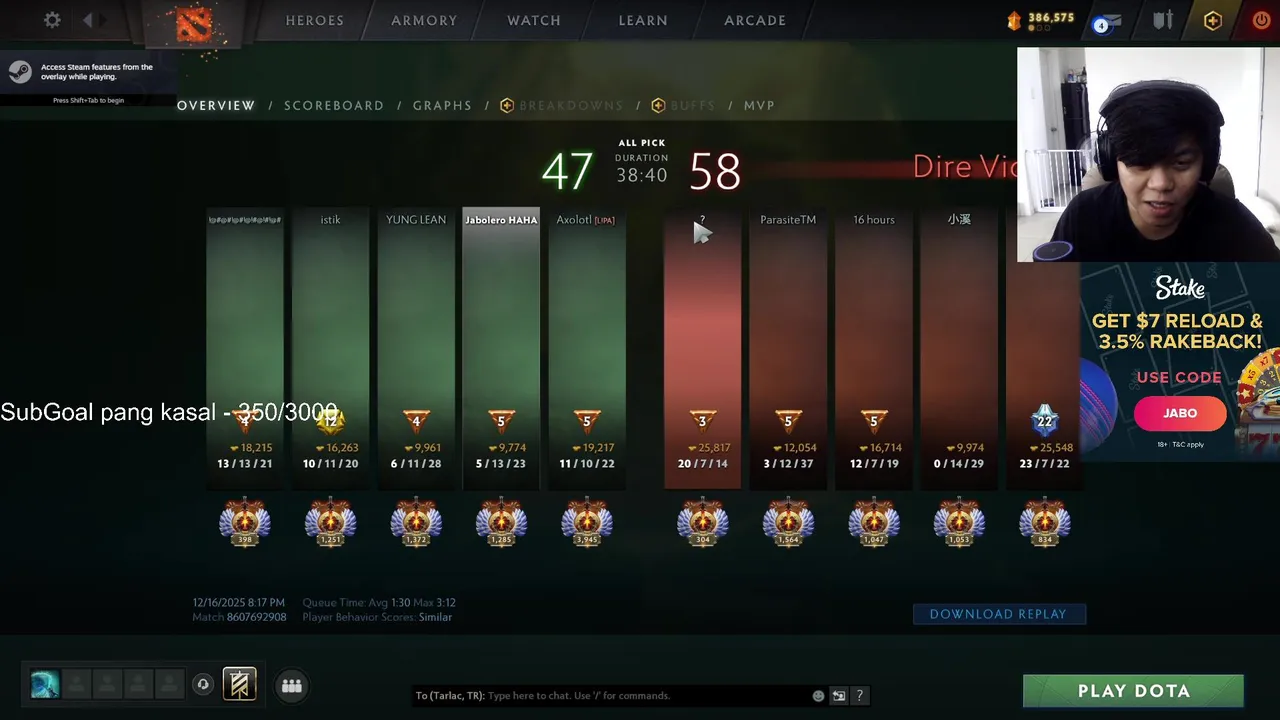Select player column Jabolero HAHA

pos(501,349)
